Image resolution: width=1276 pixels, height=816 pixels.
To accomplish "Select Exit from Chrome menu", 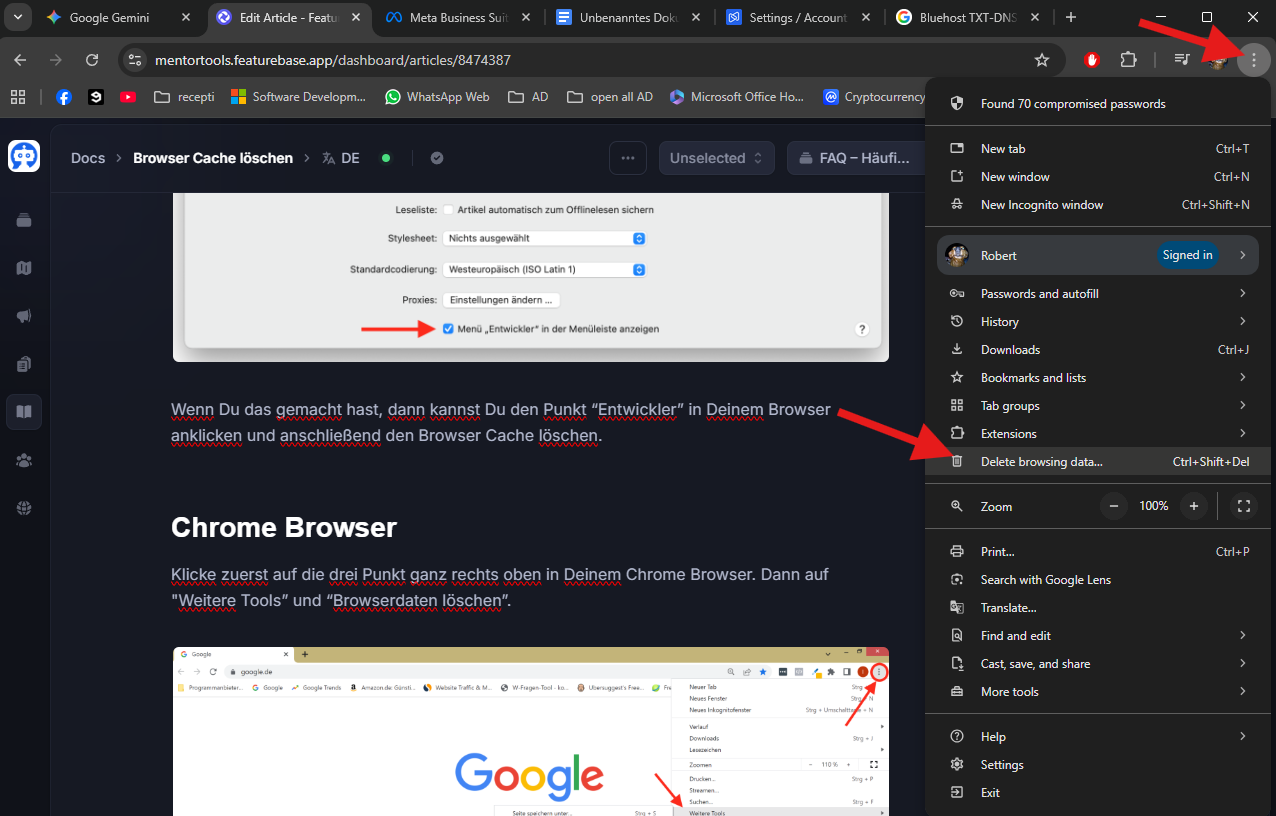I will [x=1098, y=792].
